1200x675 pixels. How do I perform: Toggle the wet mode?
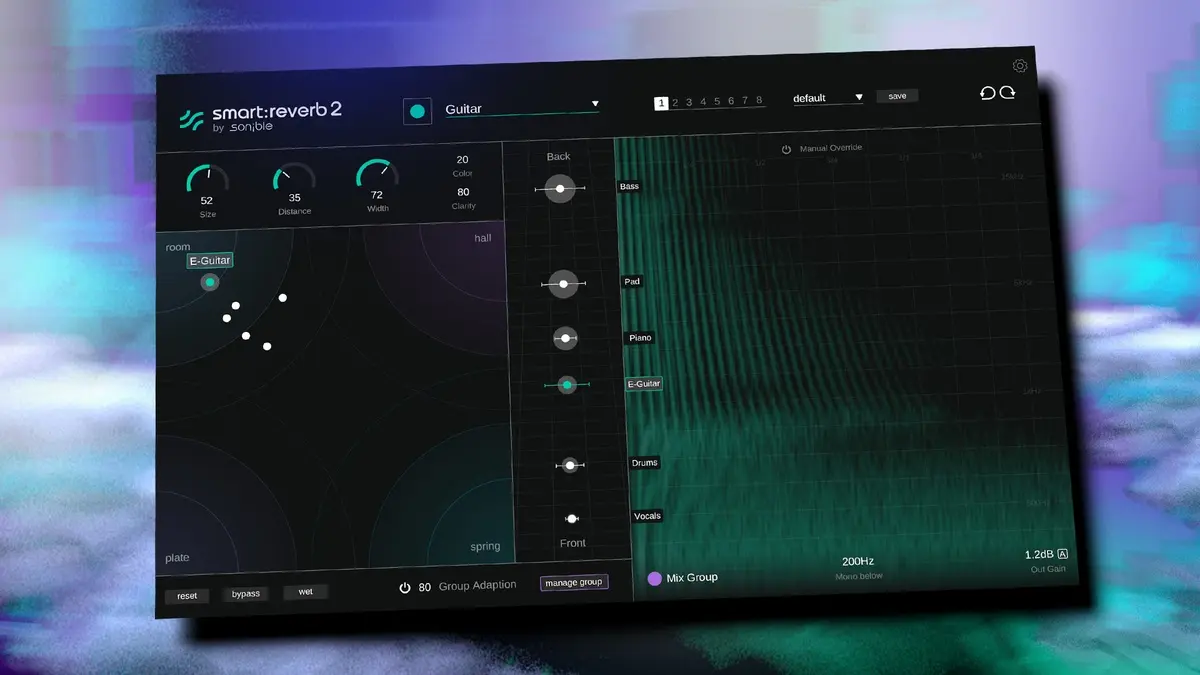(x=305, y=591)
